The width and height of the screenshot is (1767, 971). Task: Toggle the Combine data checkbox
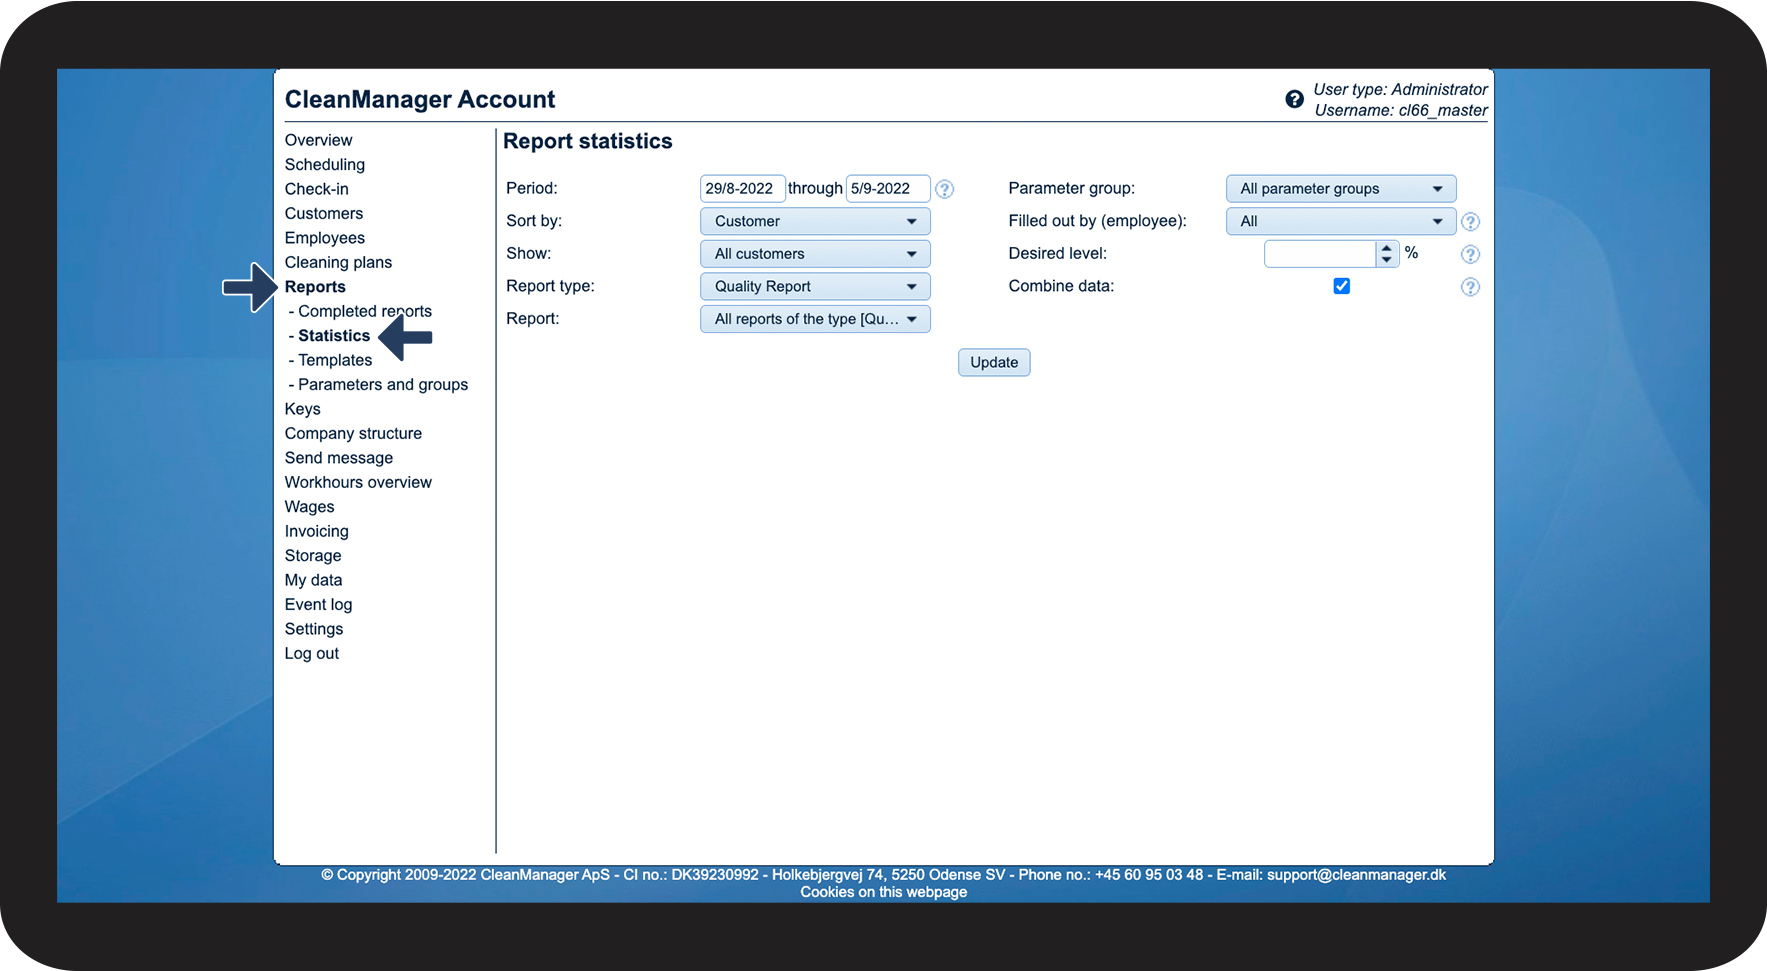[x=1342, y=286]
